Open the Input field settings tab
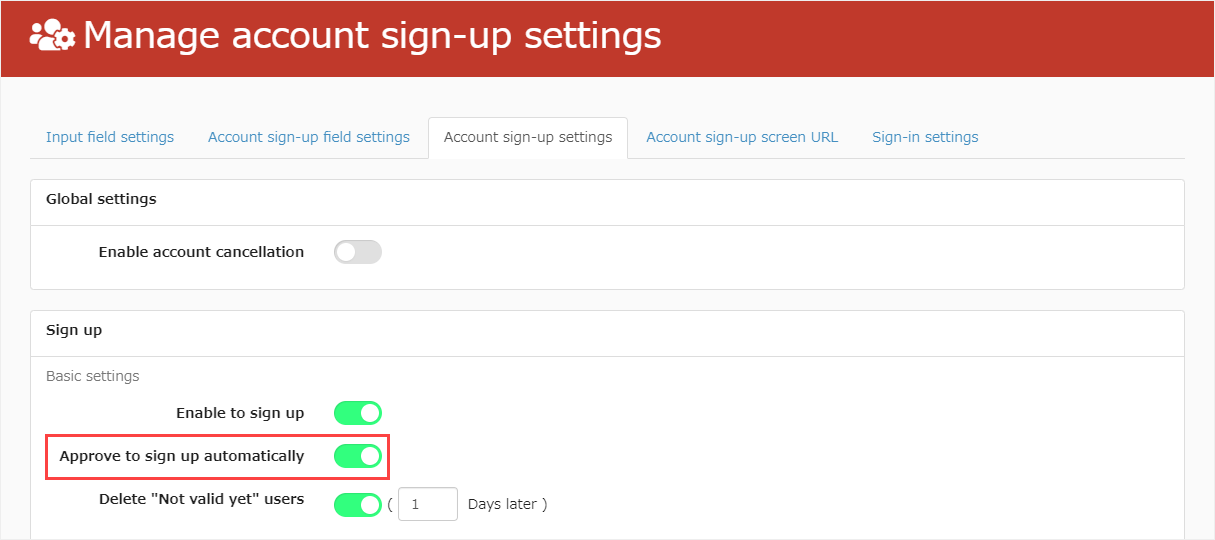Screen dimensions: 1215x540 coord(110,137)
